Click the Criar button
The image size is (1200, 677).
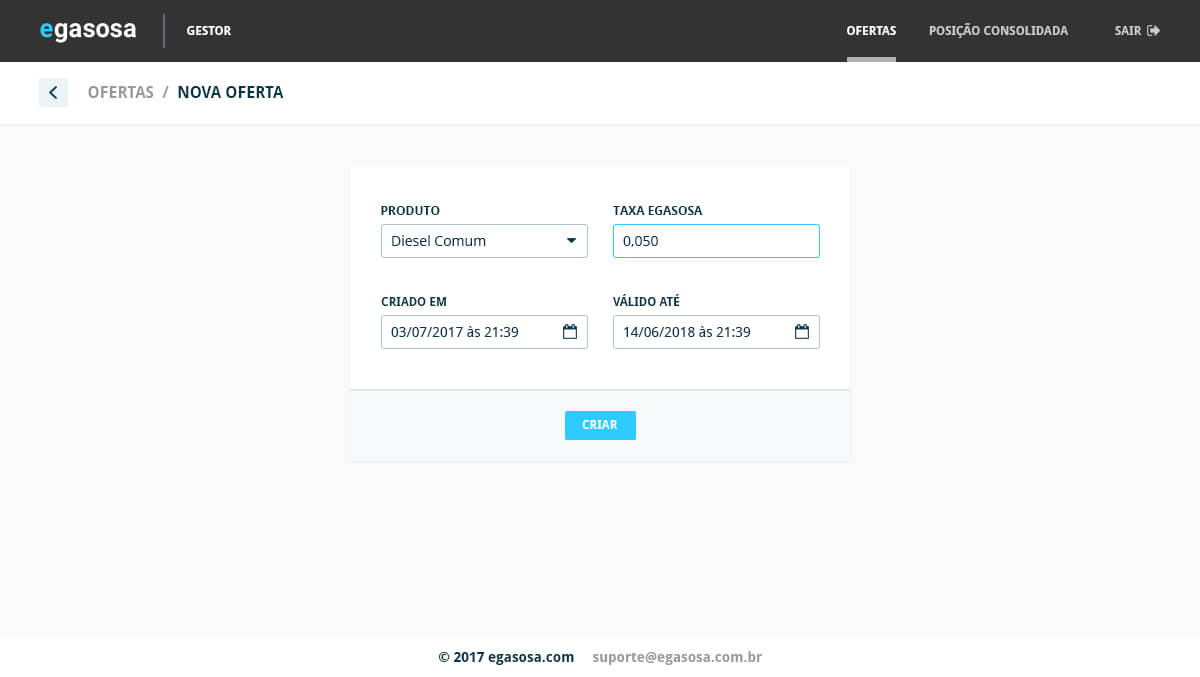click(x=600, y=425)
